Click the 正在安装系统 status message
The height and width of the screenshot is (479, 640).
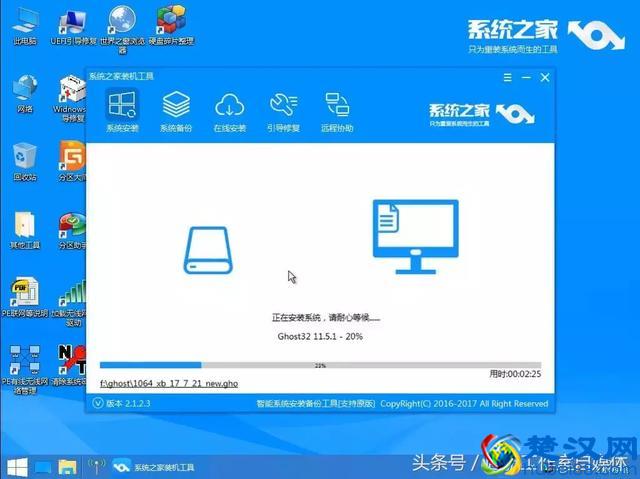326,317
